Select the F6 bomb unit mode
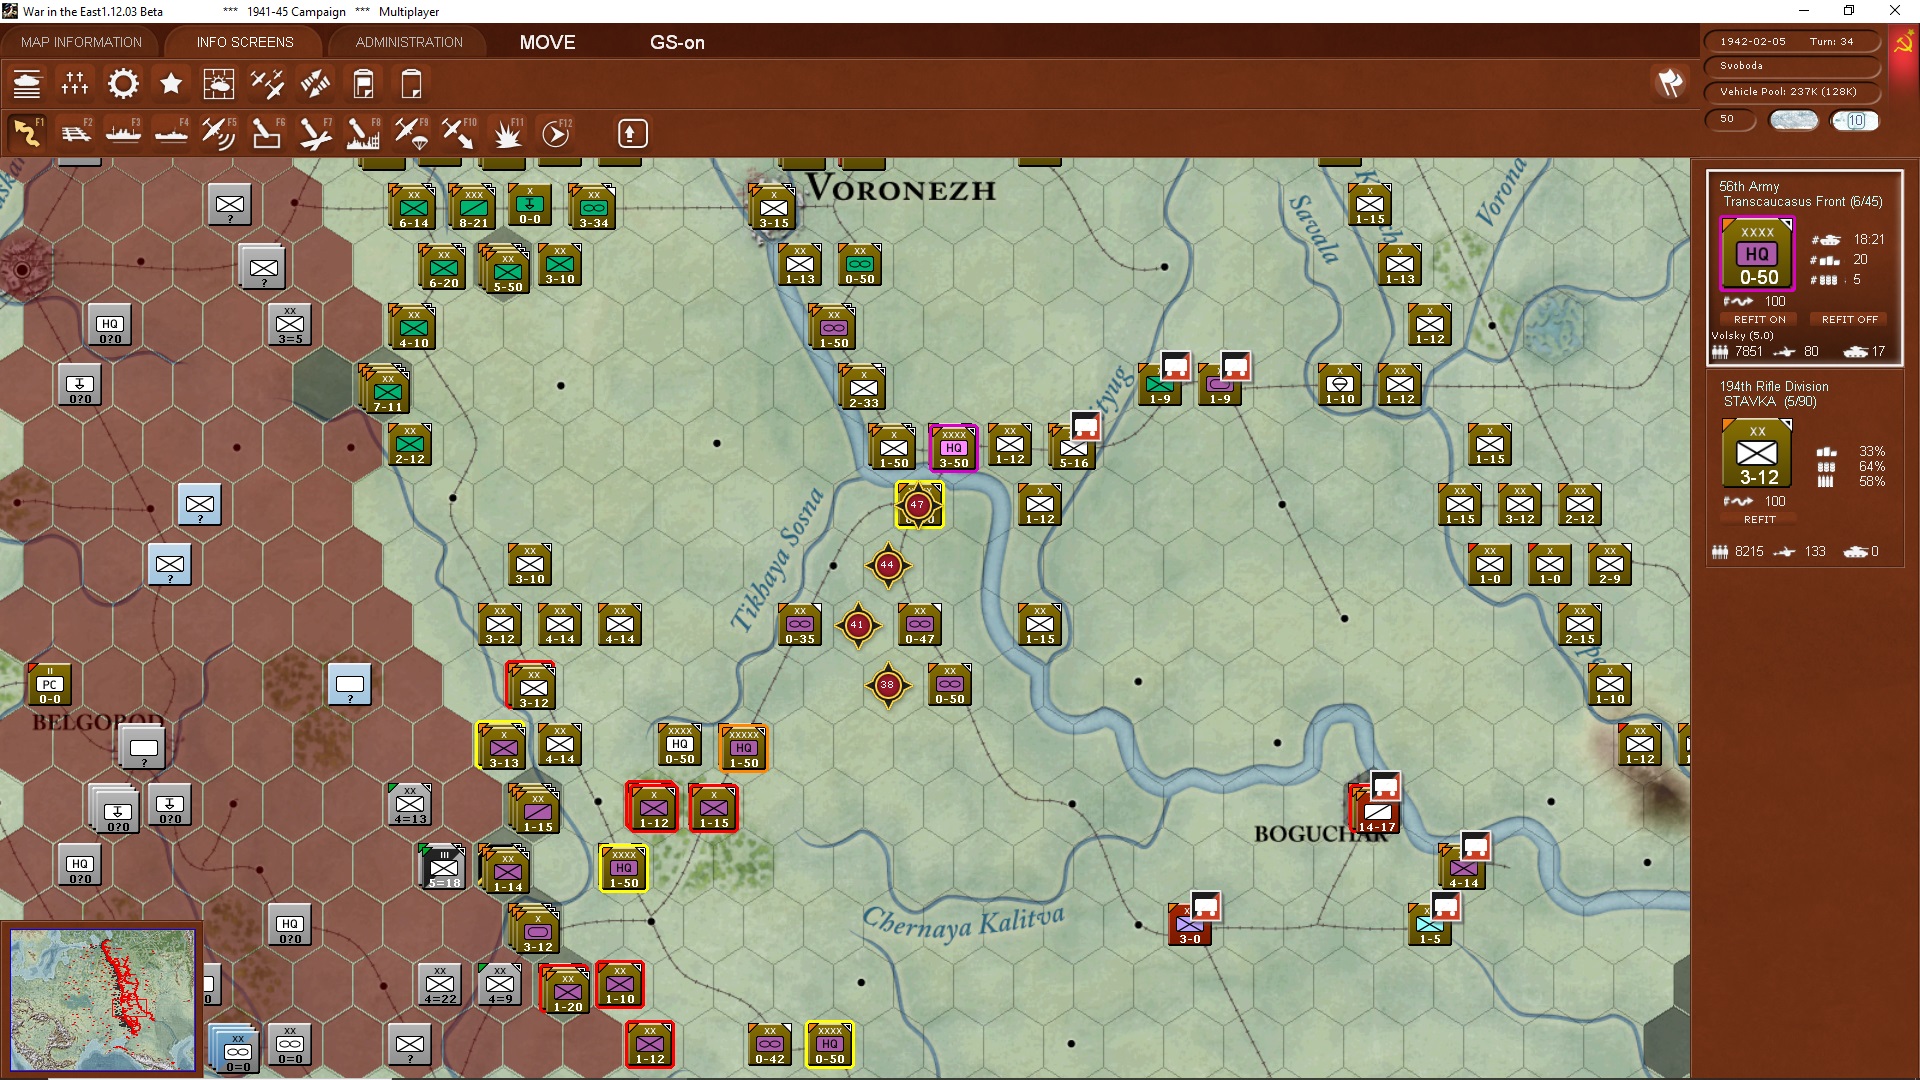The height and width of the screenshot is (1080, 1920). (267, 133)
